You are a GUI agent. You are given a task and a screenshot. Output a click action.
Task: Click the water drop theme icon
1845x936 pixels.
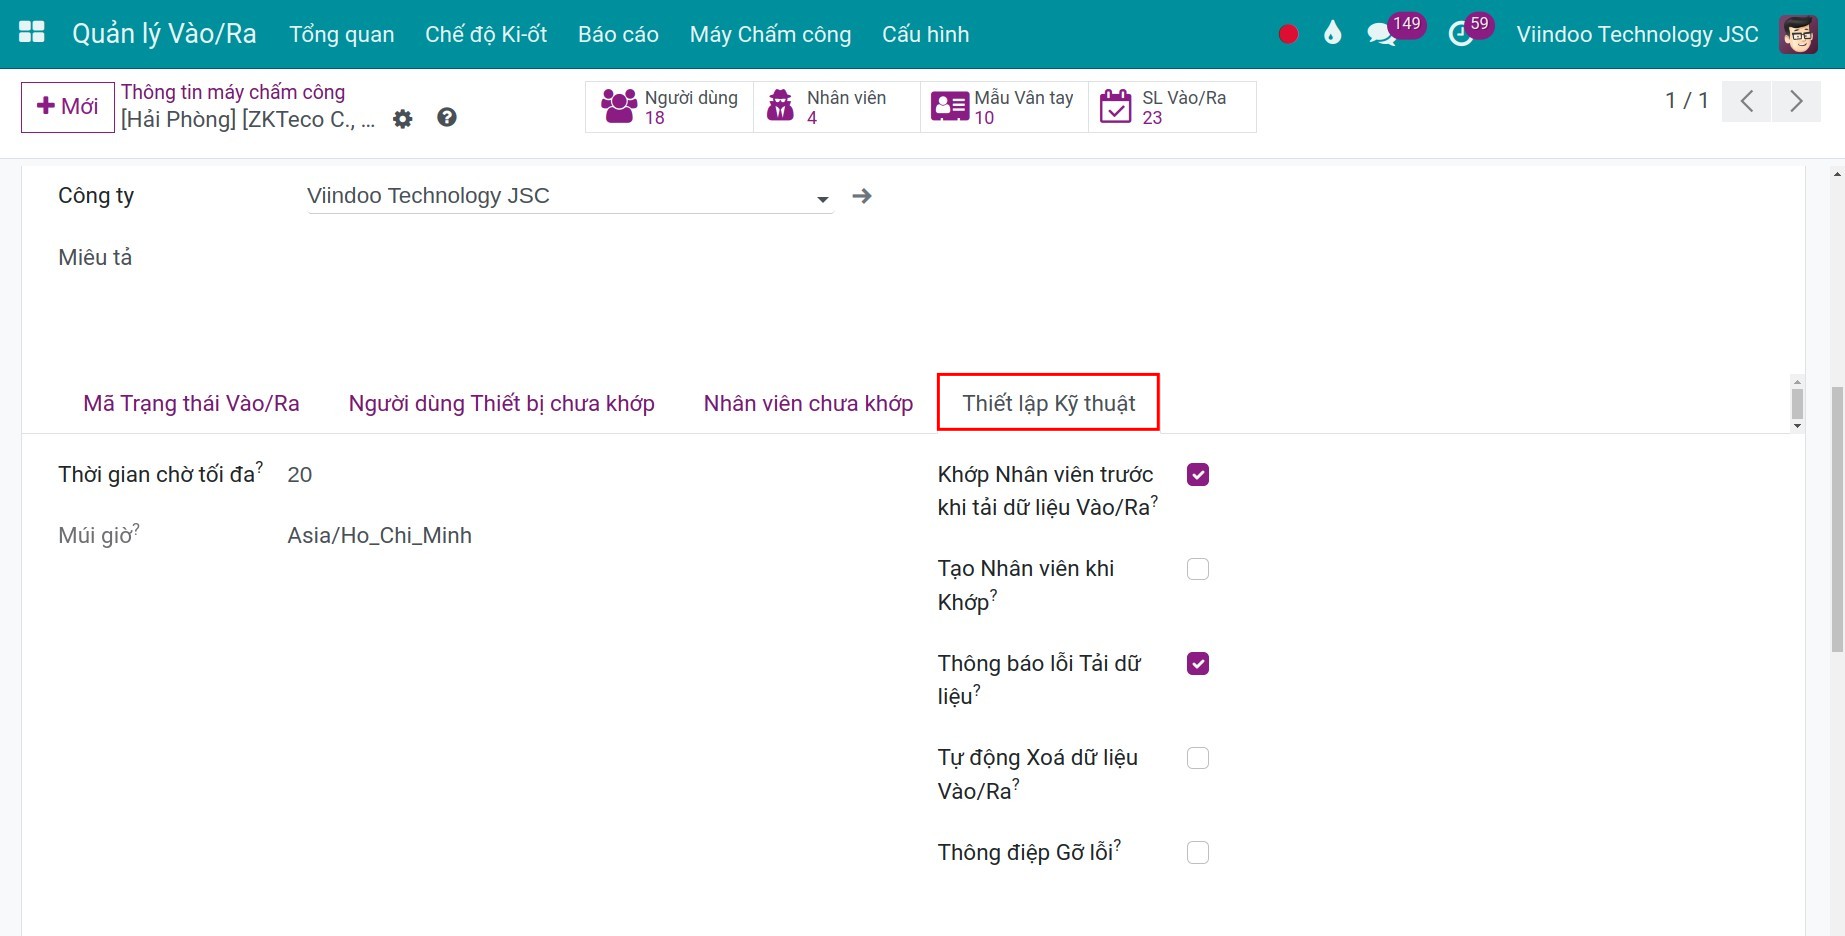tap(1332, 34)
